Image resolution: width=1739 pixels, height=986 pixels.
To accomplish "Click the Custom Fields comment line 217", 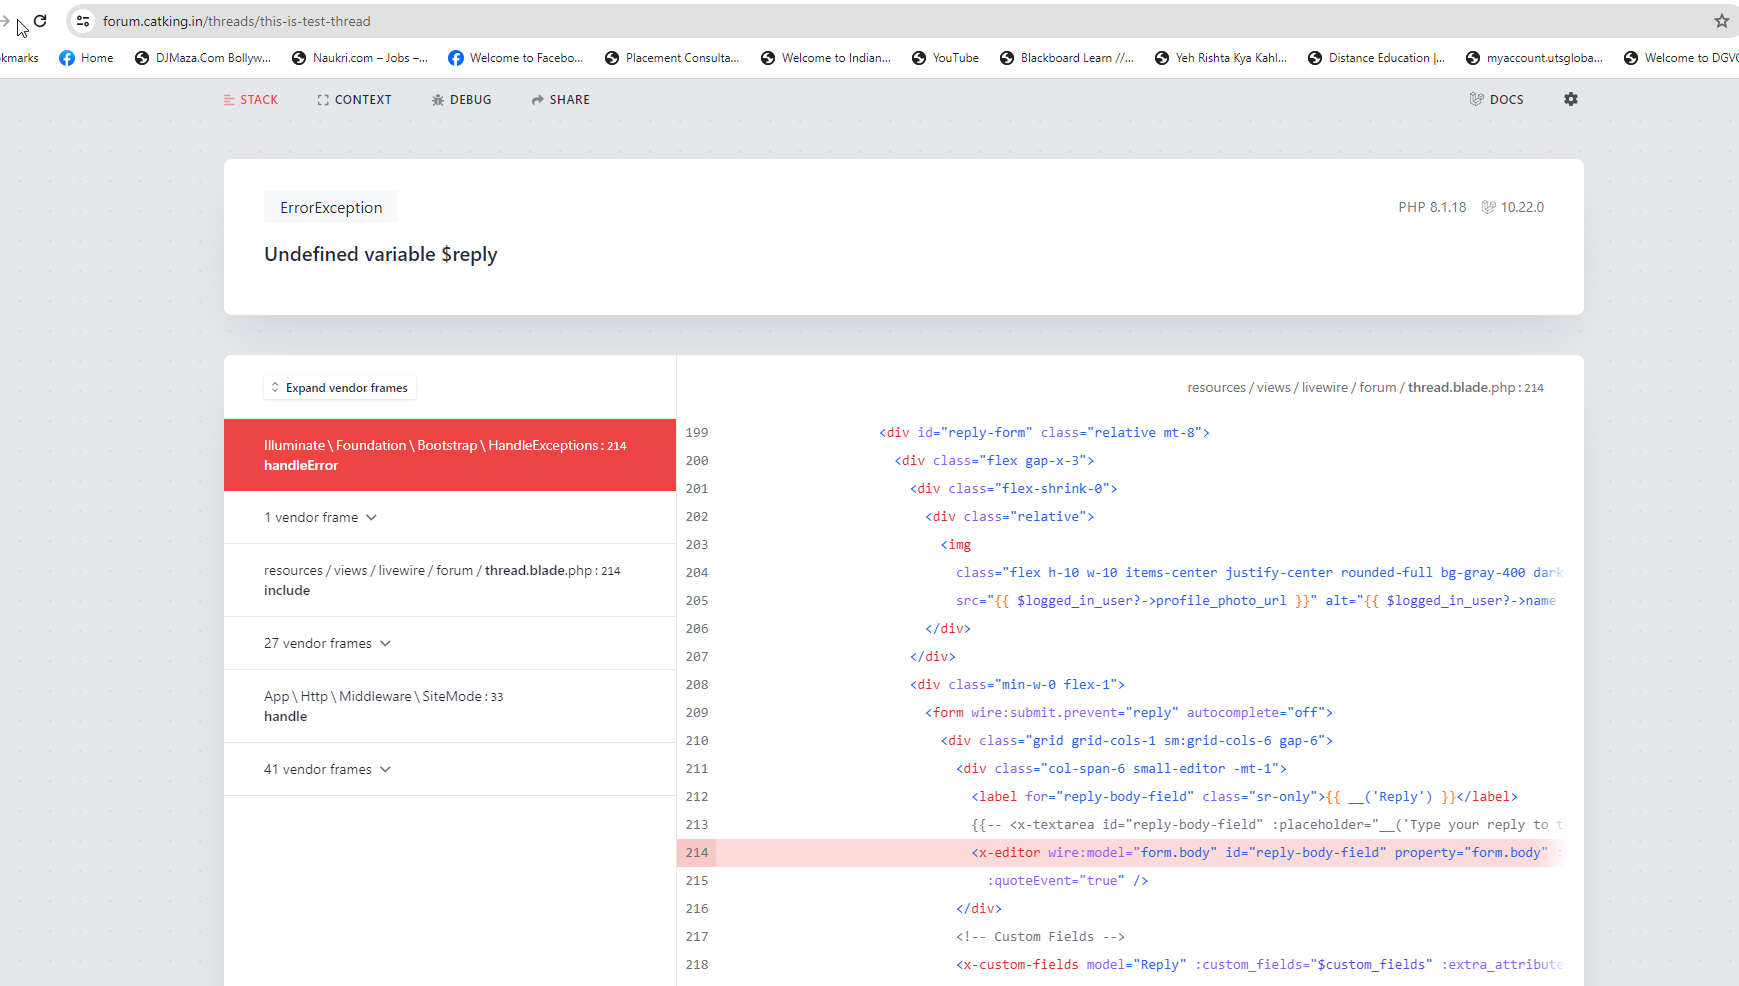I will point(1040,937).
